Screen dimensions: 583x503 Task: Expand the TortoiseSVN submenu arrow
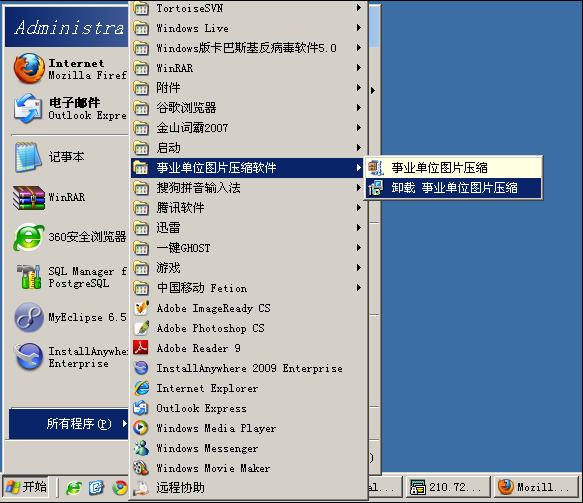tap(359, 8)
